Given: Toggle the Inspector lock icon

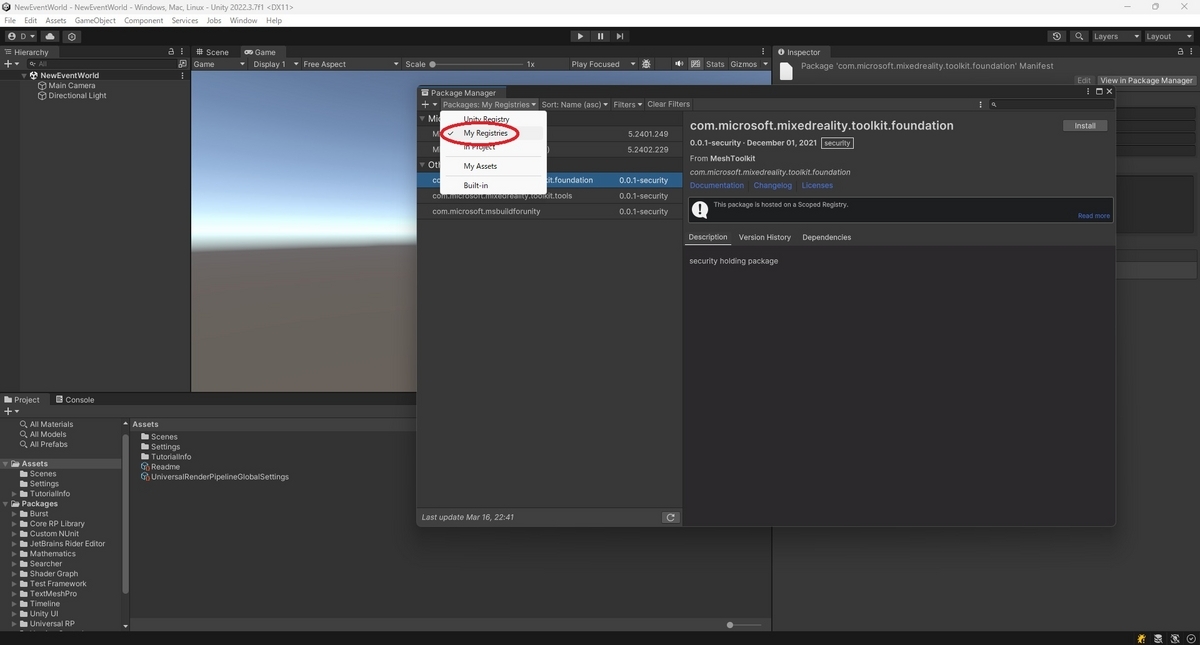Looking at the screenshot, I should [1180, 52].
